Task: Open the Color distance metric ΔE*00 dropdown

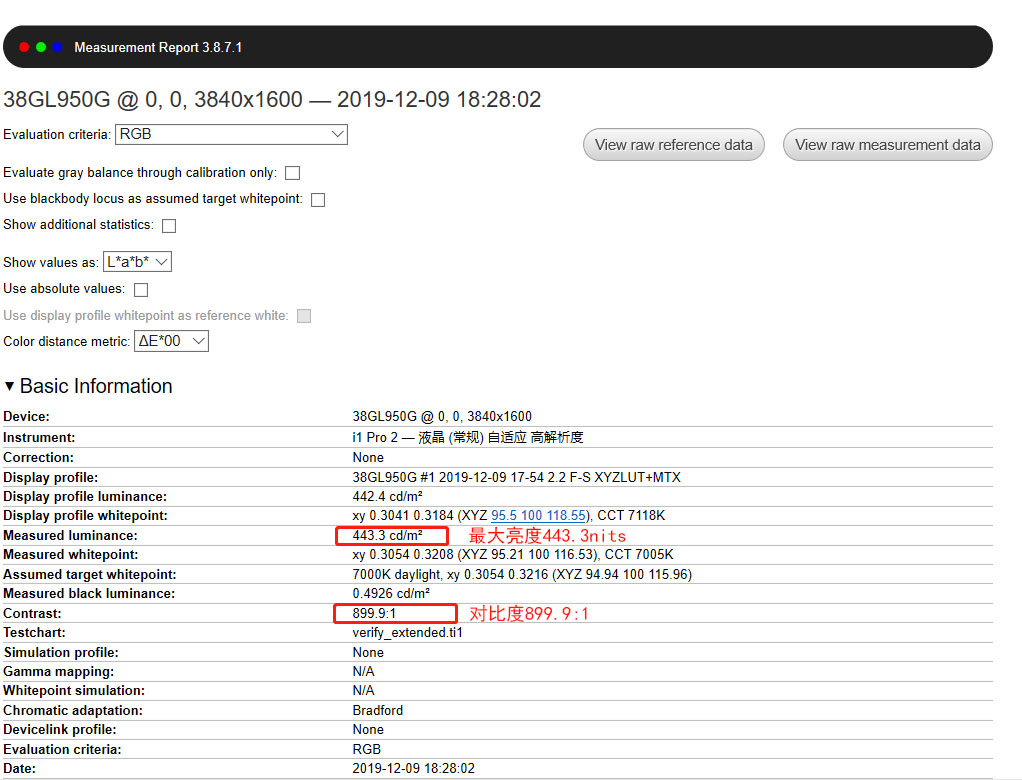Action: point(171,341)
